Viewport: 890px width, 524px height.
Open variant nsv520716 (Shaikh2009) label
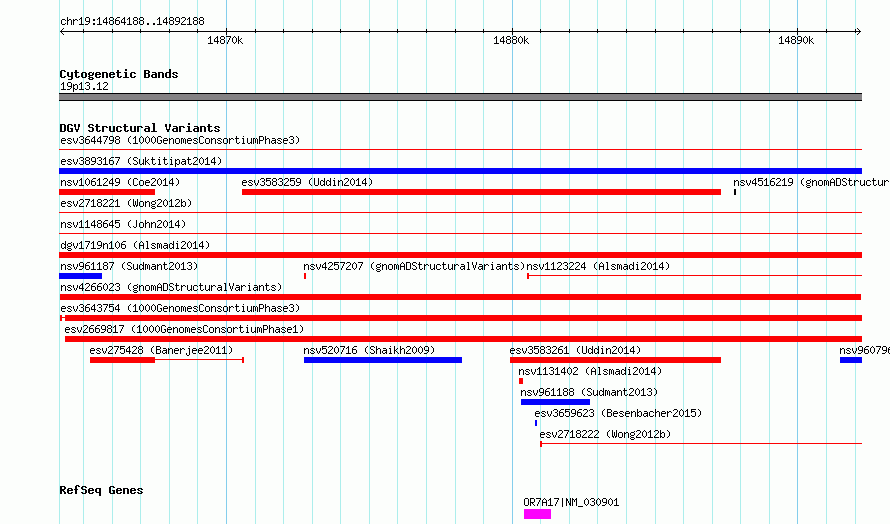point(369,350)
